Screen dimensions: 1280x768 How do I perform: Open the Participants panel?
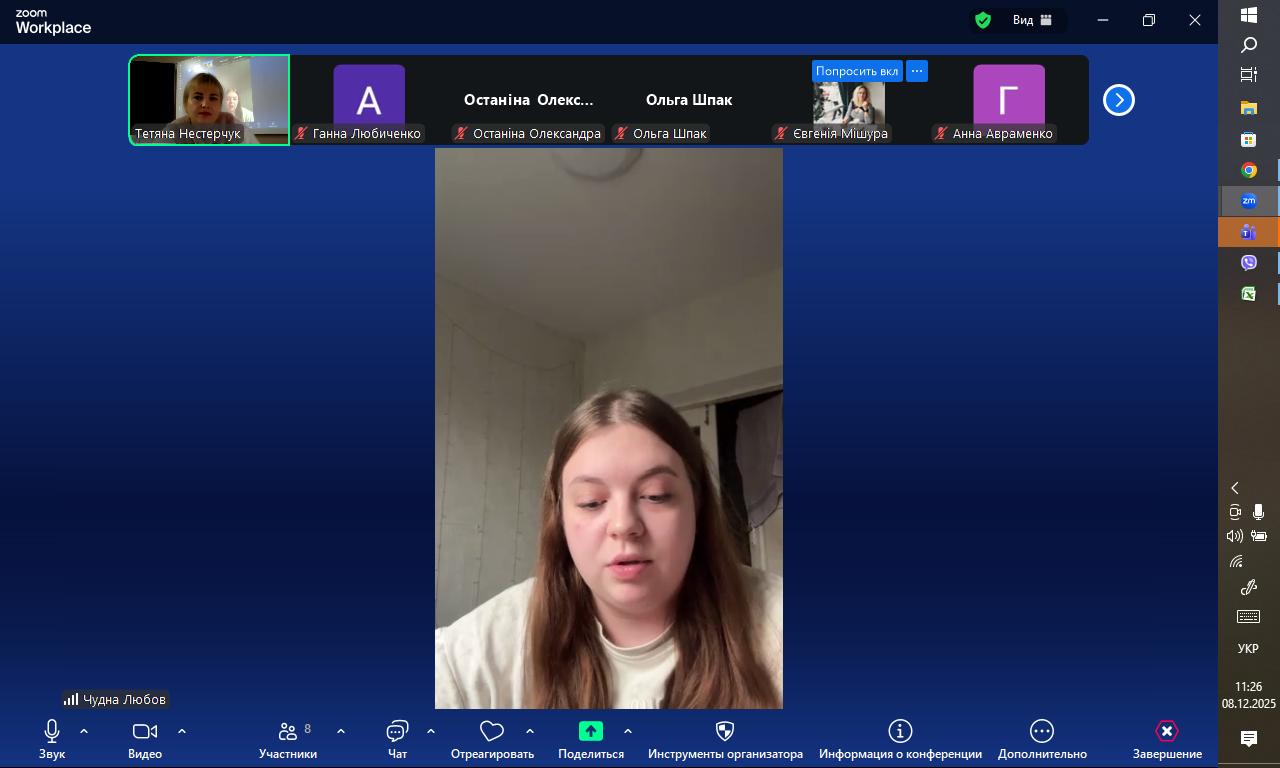[x=288, y=732]
